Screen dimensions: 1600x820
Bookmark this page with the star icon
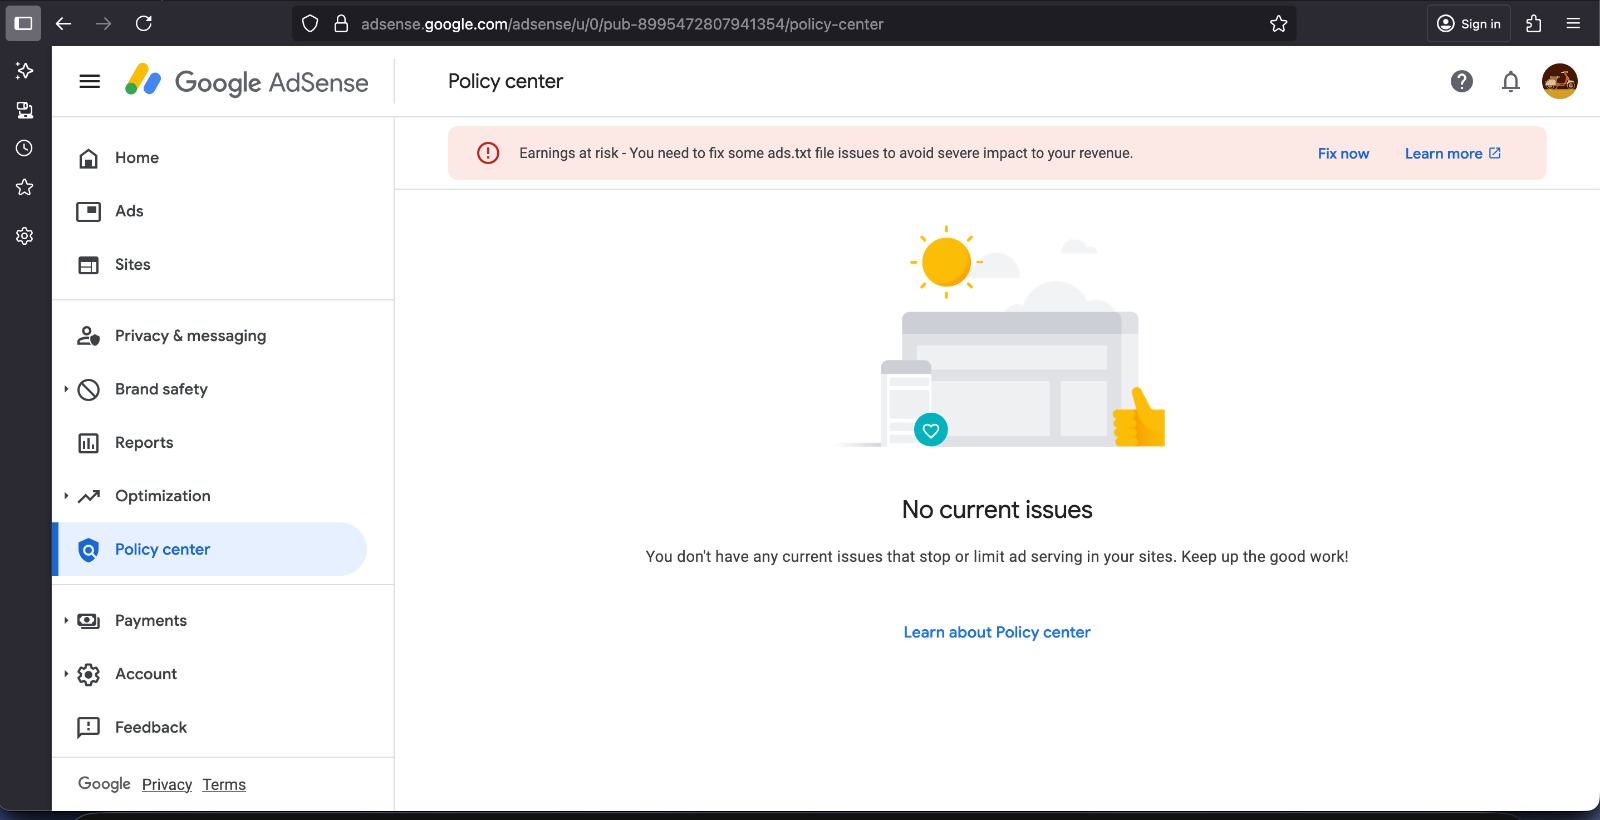click(1278, 24)
